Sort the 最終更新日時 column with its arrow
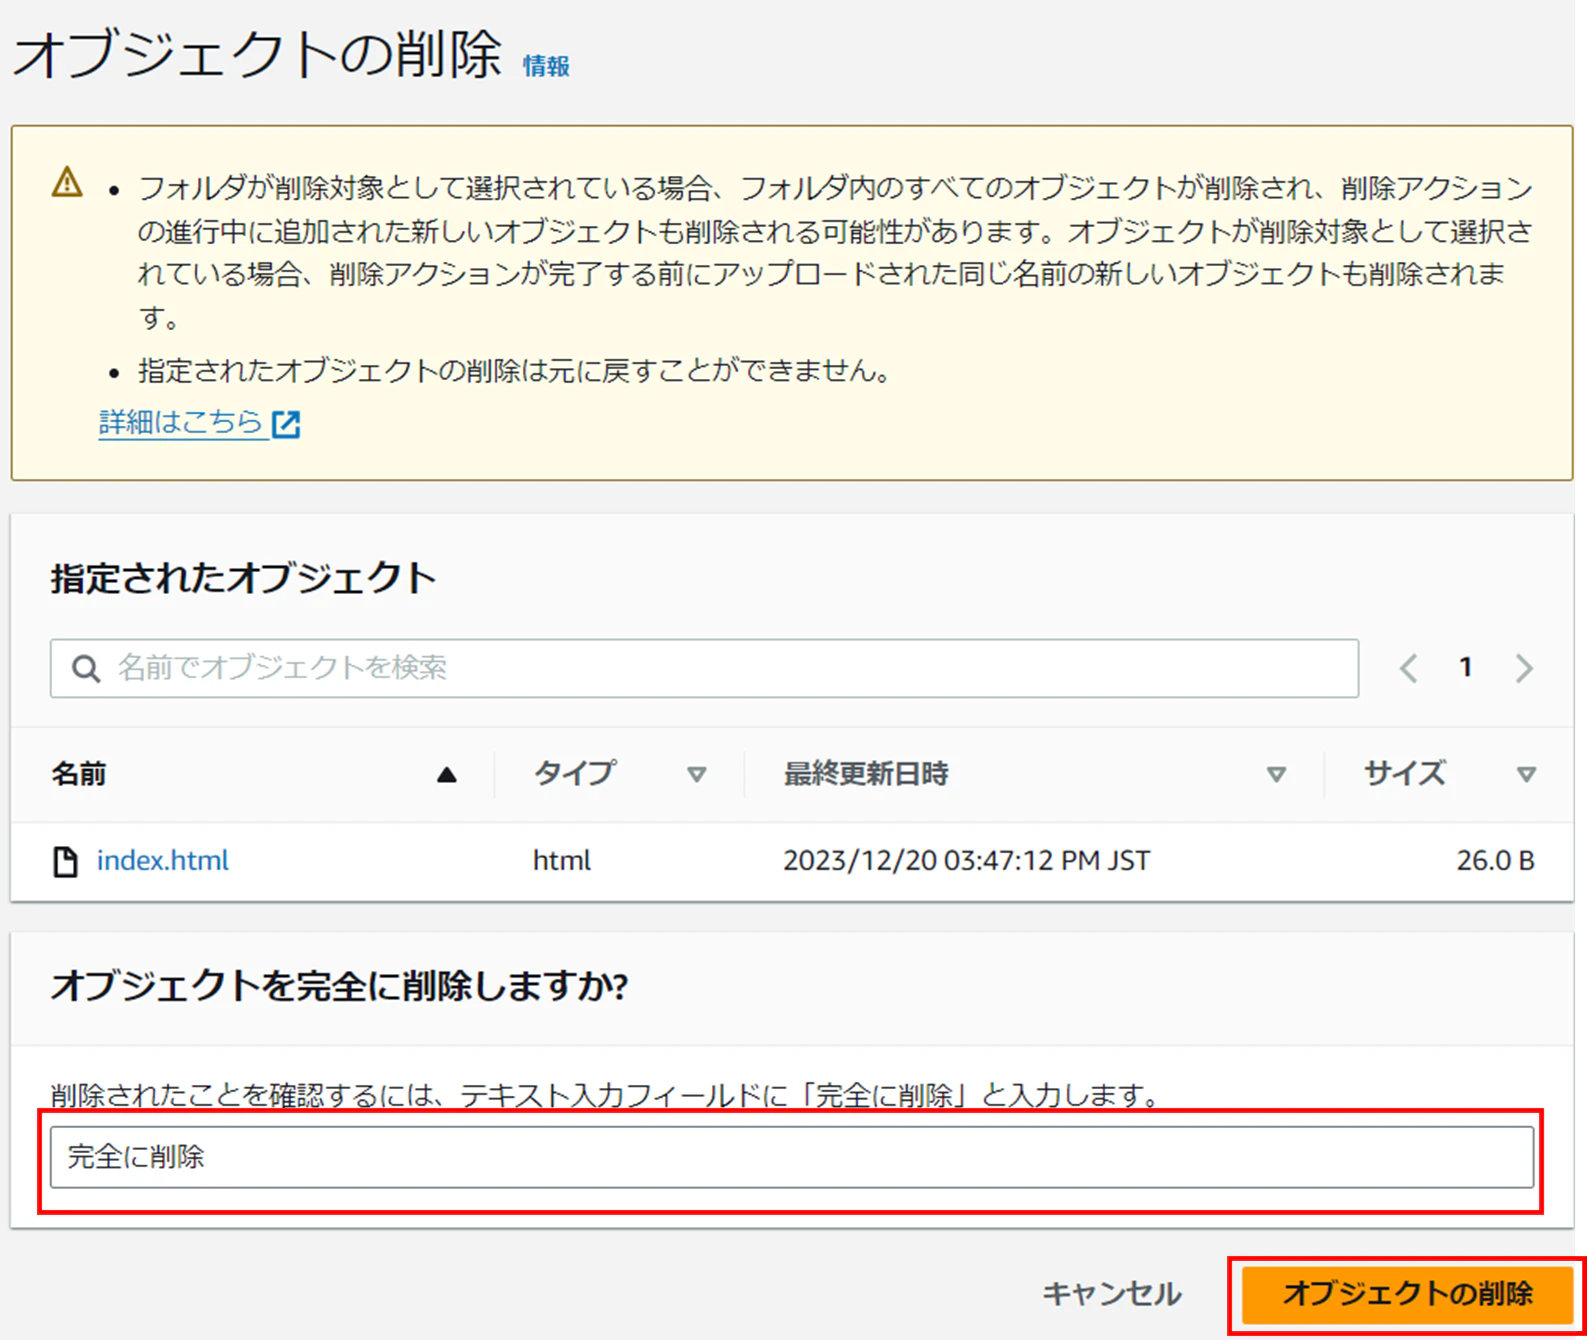Screen dimensions: 1587x1340 [1276, 774]
